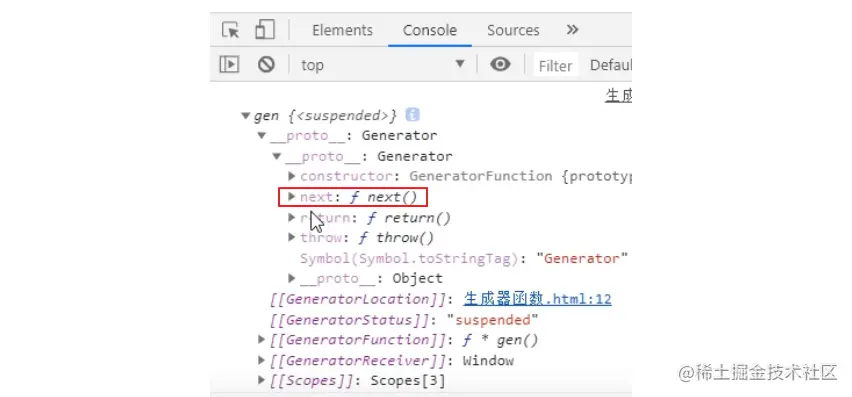
Task: Click the blue info badge beside gen
Action: (413, 115)
